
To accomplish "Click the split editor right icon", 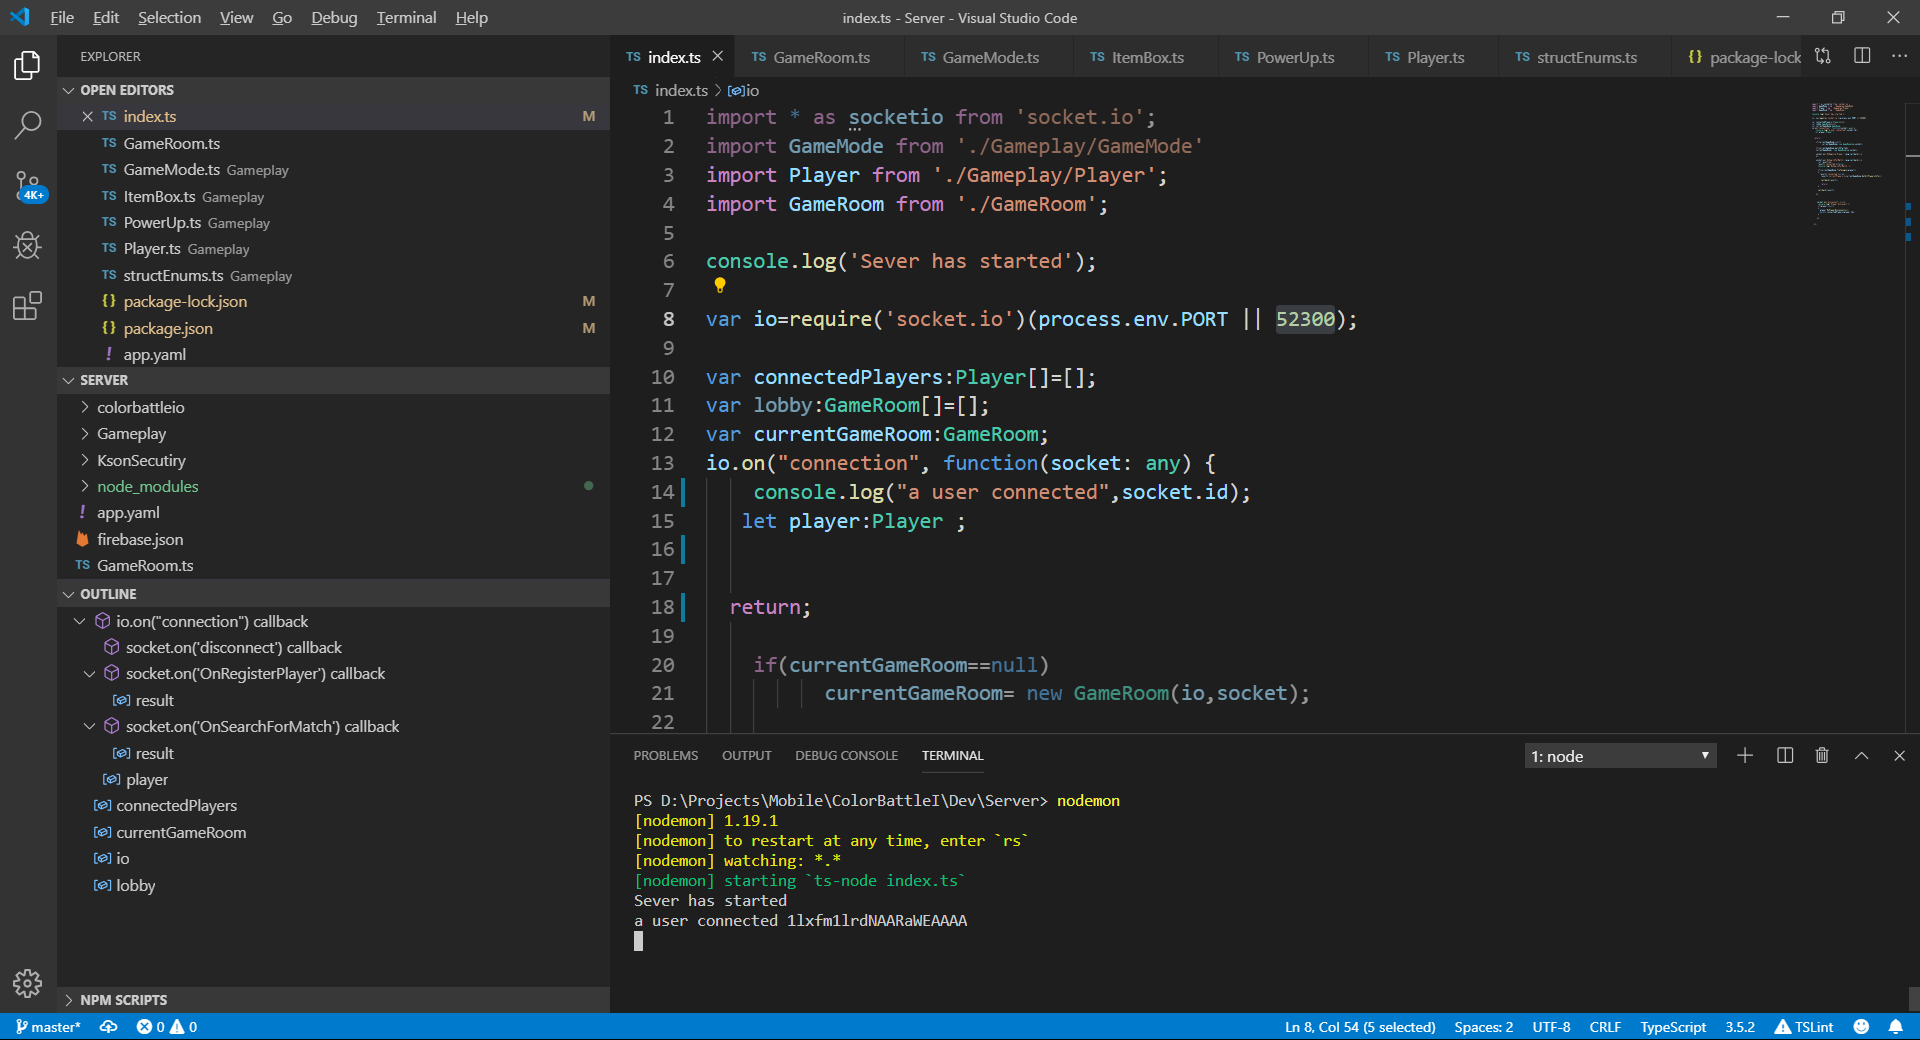I will (x=1862, y=56).
